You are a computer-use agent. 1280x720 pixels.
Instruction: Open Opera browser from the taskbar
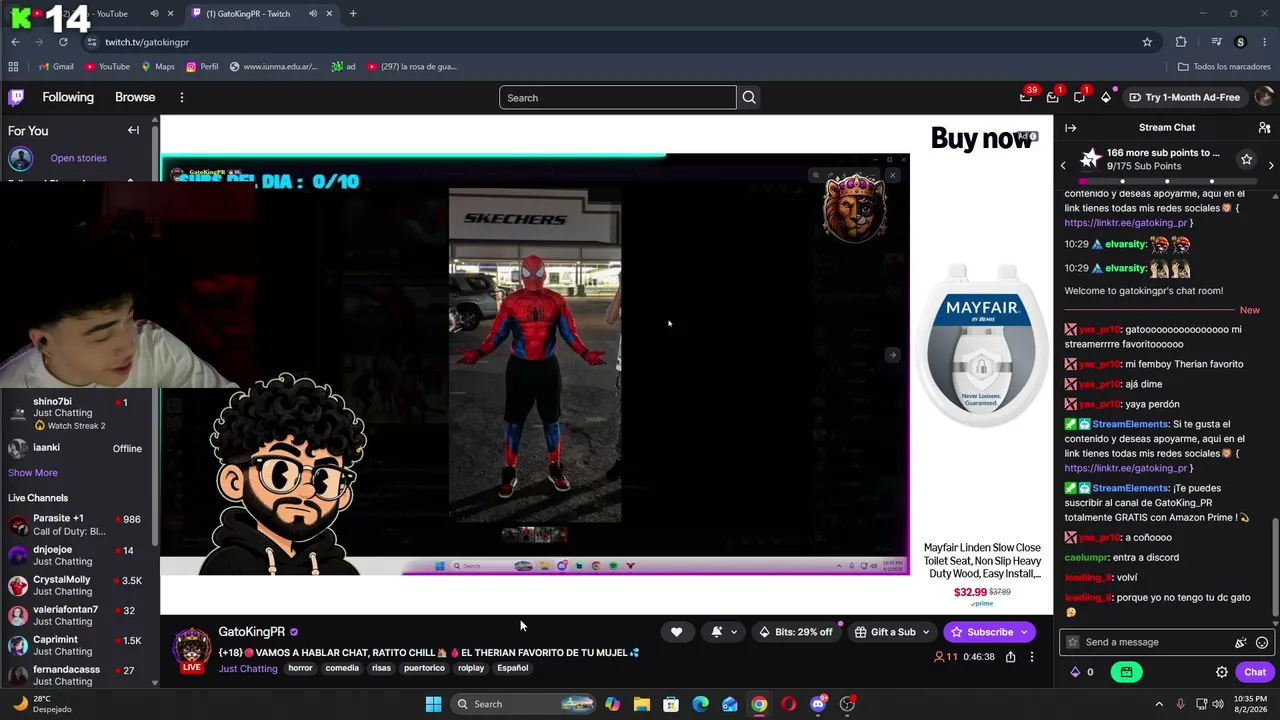click(788, 704)
